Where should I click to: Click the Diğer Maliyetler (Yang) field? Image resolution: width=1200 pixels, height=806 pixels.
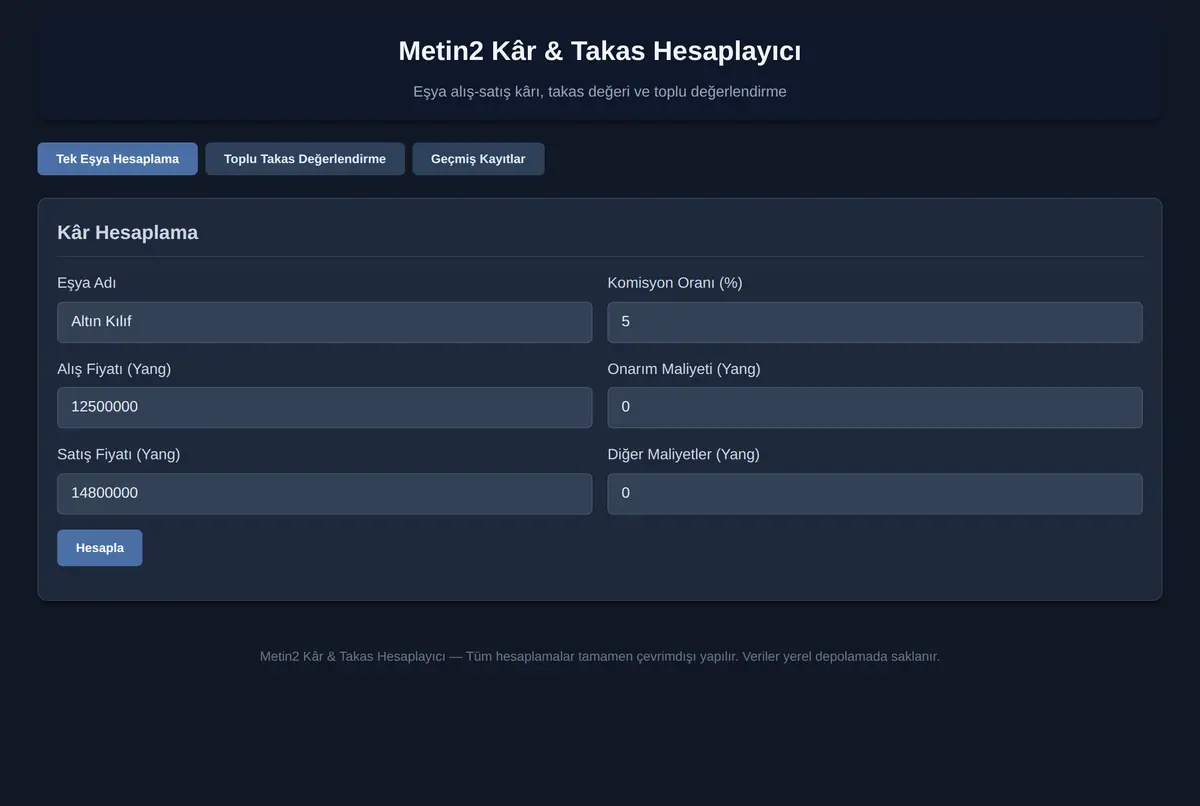pos(875,493)
